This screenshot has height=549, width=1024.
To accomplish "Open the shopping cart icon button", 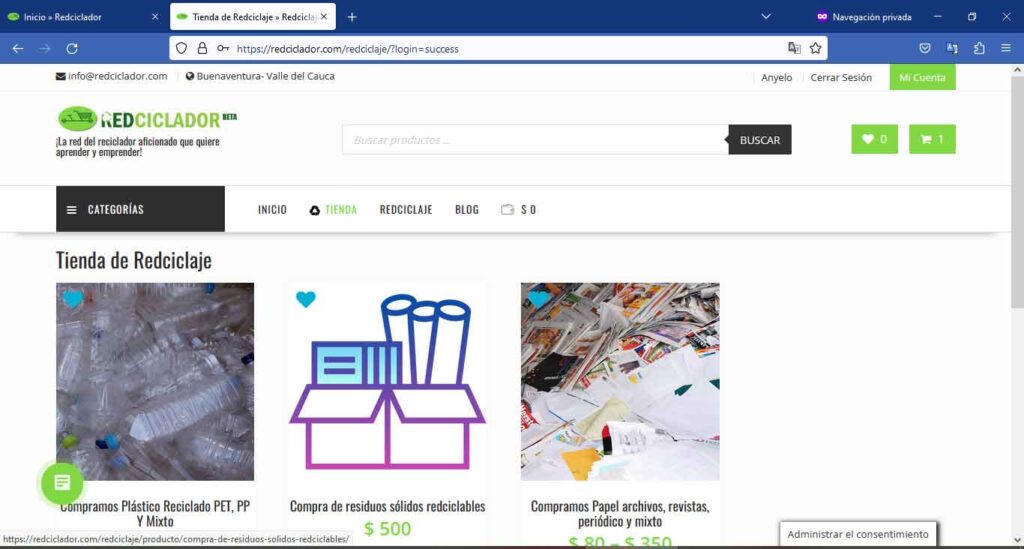I will click(932, 139).
